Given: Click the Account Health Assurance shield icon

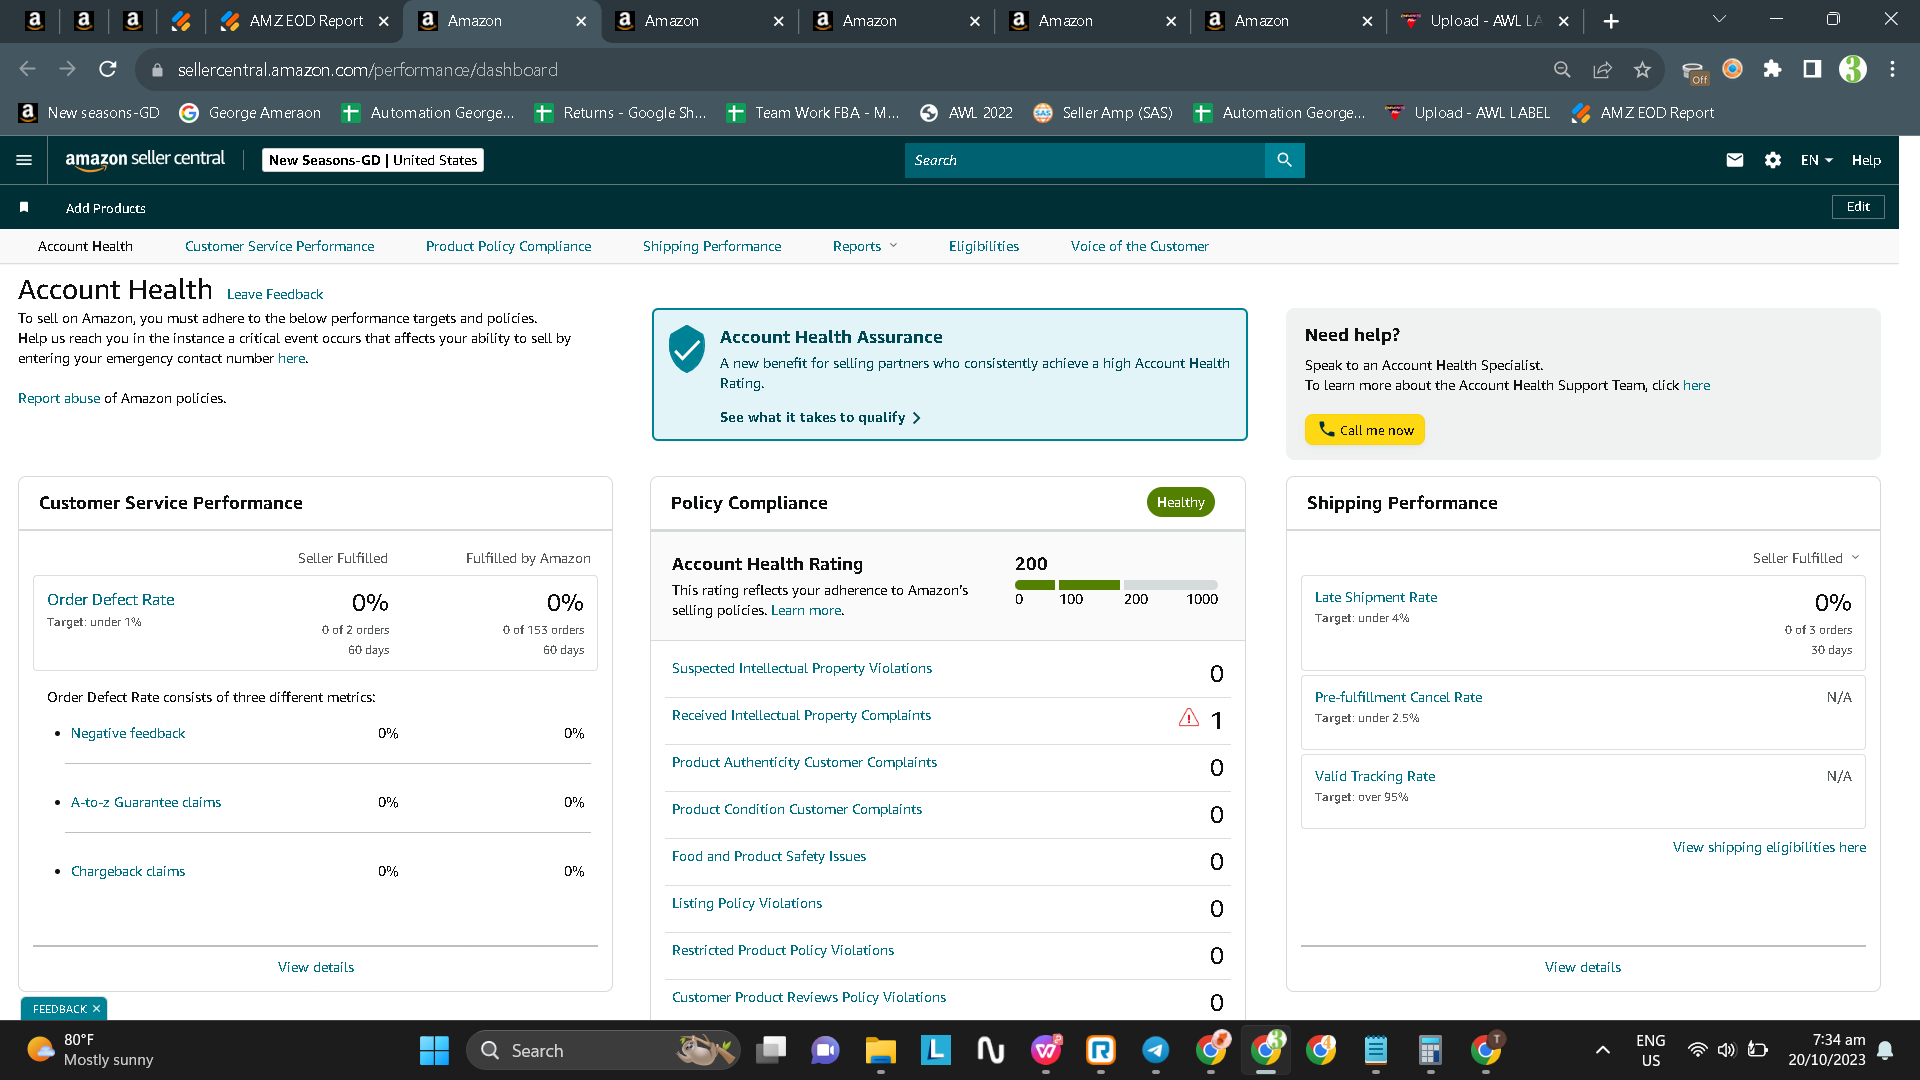Looking at the screenshot, I should click(687, 349).
